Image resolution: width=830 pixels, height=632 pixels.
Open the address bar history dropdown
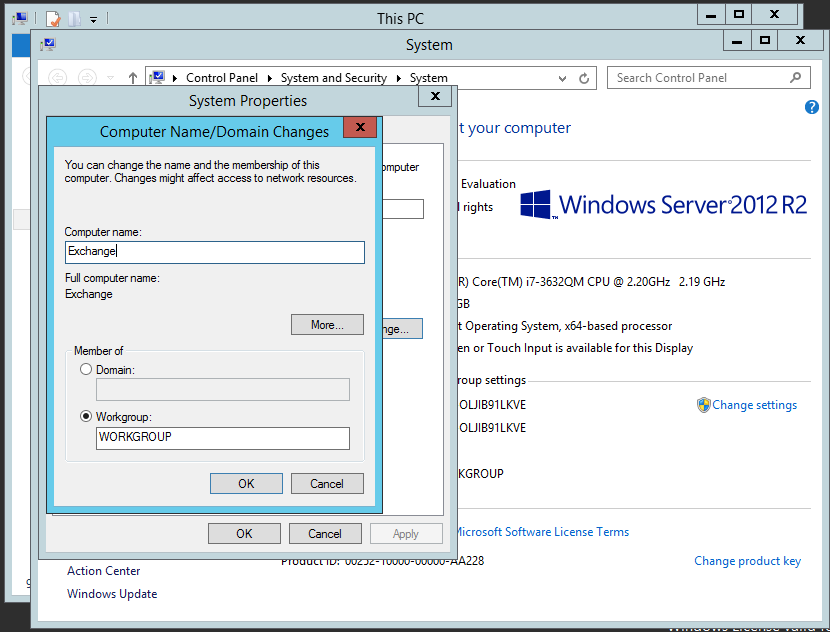click(x=562, y=79)
